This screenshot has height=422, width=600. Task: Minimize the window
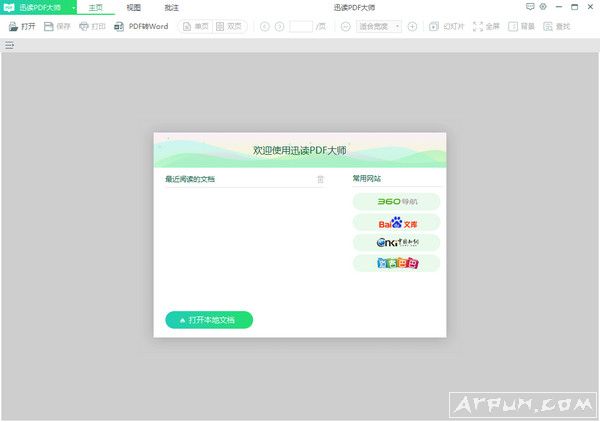click(559, 7)
